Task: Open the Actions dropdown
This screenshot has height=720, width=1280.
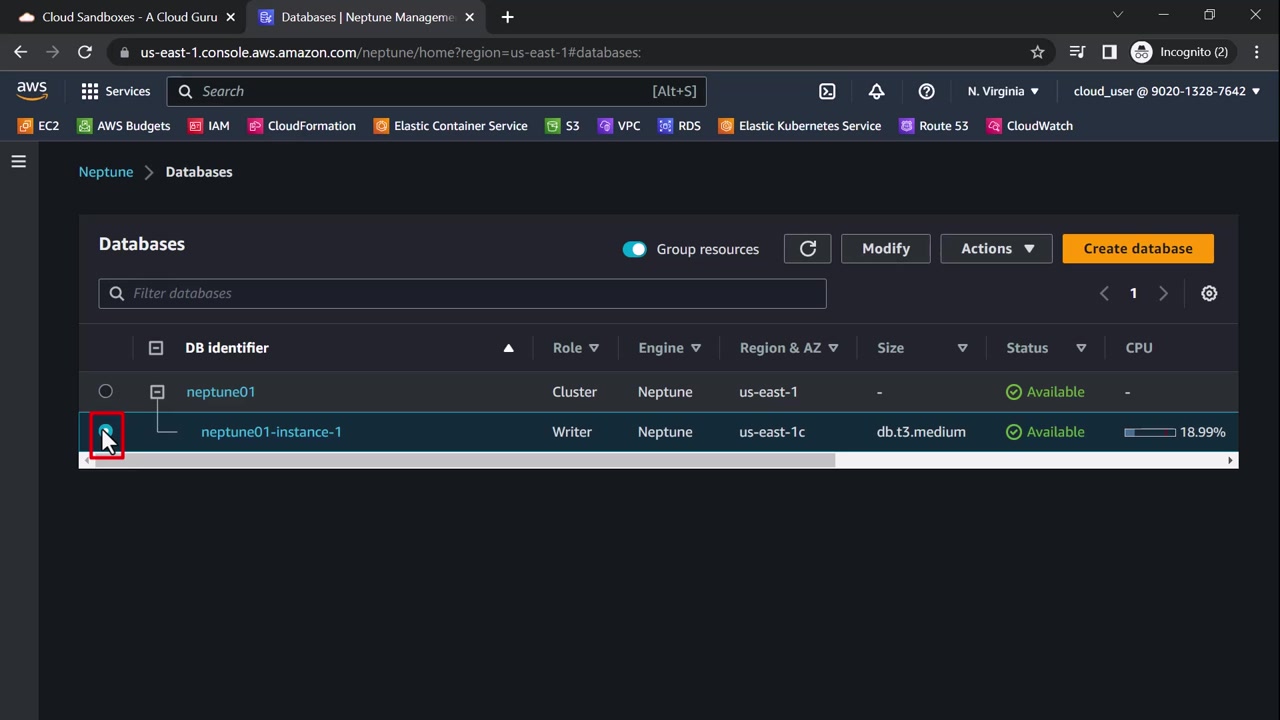Action: point(996,249)
